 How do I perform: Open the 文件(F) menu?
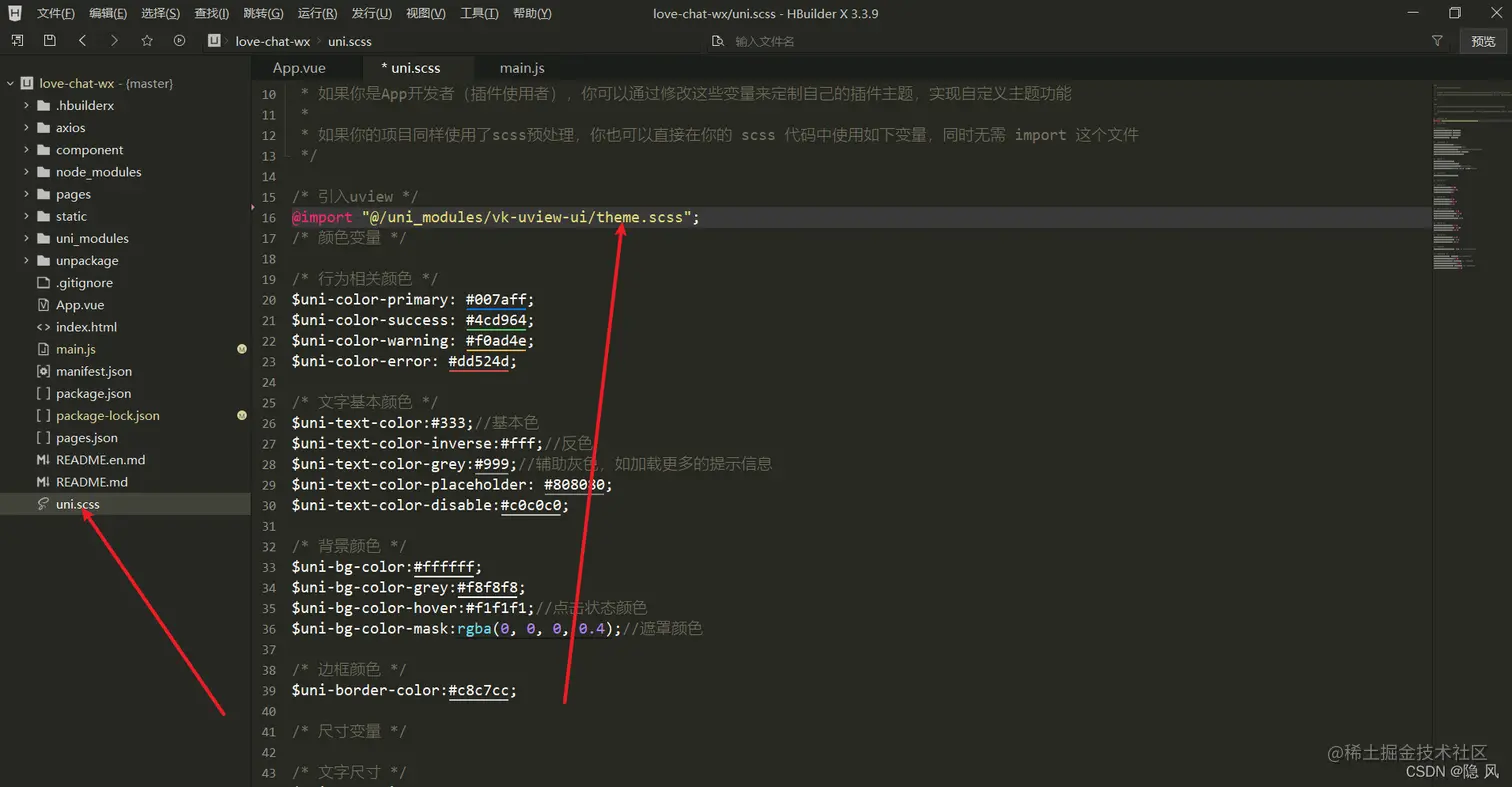pyautogui.click(x=56, y=13)
